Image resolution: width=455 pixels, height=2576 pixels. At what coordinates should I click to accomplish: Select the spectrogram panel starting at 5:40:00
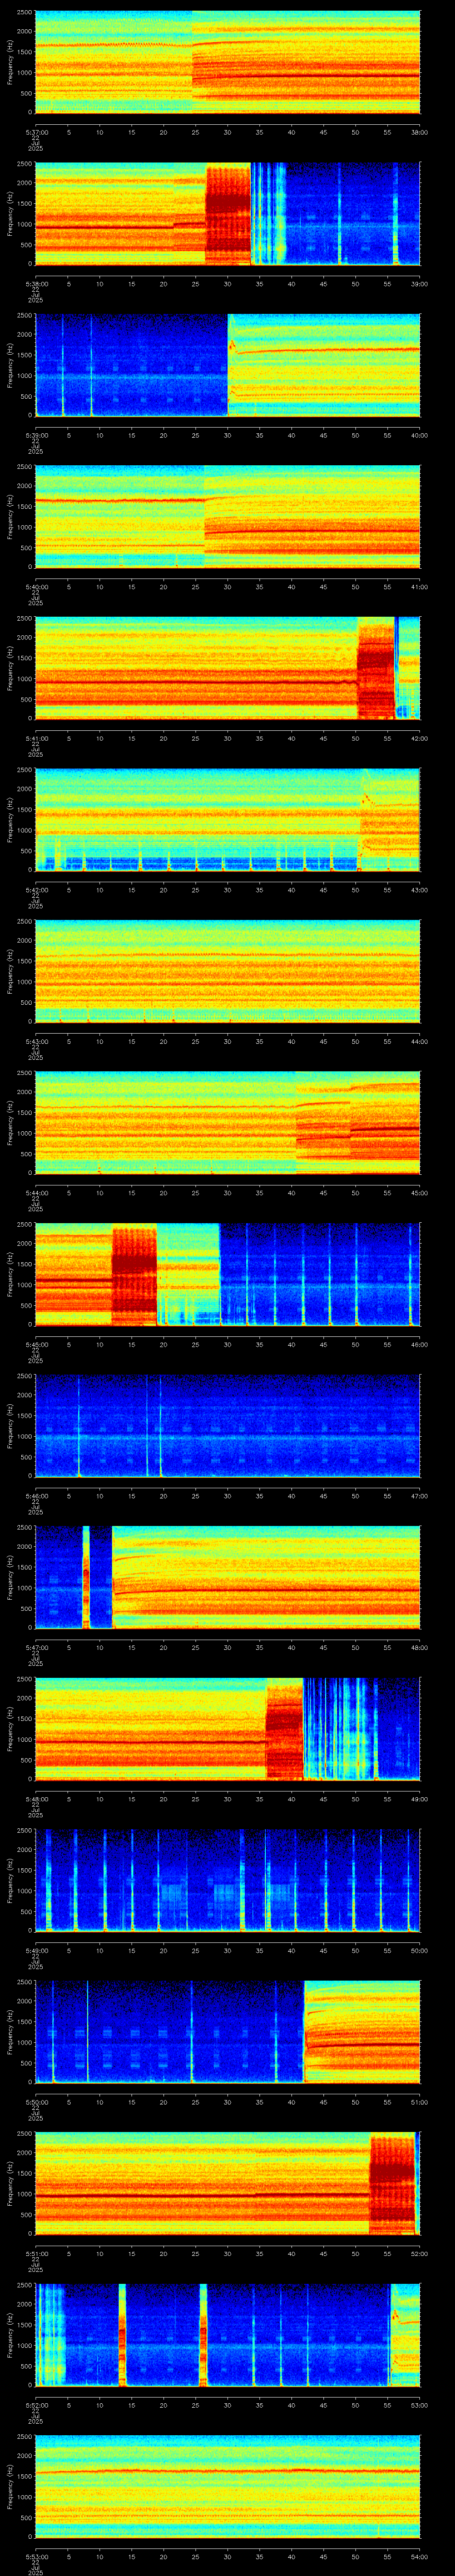point(228,517)
